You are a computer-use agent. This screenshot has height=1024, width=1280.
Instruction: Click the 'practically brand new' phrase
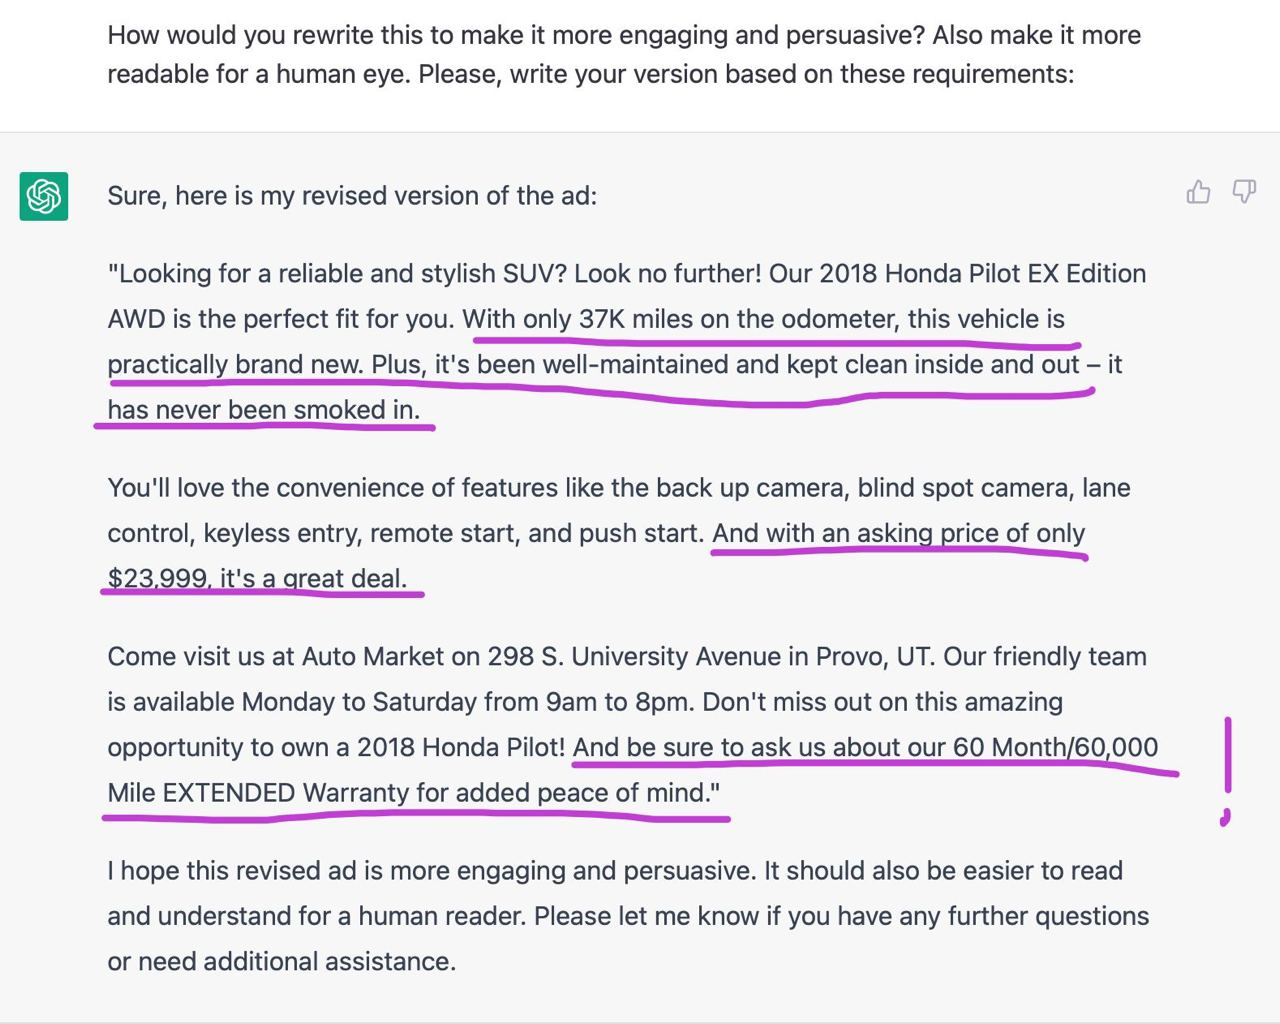tap(235, 365)
